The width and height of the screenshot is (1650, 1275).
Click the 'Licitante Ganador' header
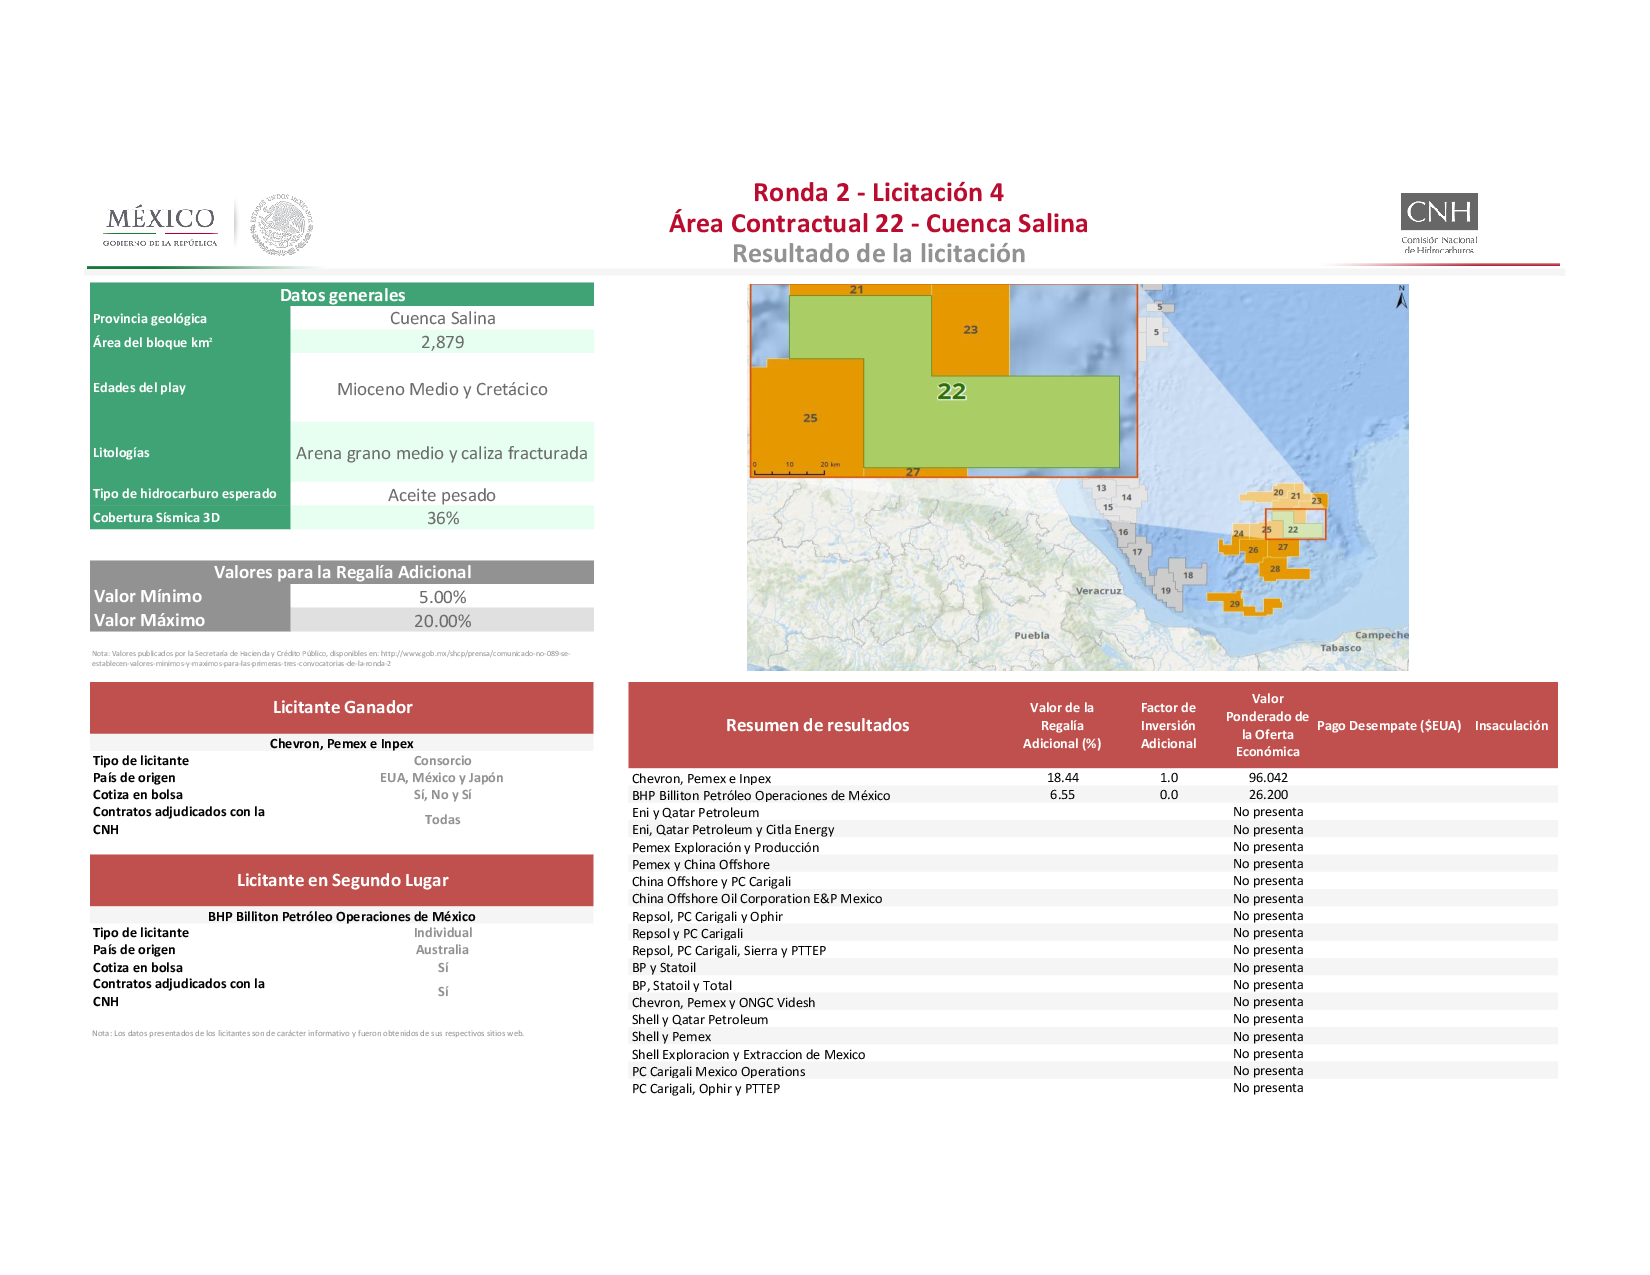(x=342, y=707)
